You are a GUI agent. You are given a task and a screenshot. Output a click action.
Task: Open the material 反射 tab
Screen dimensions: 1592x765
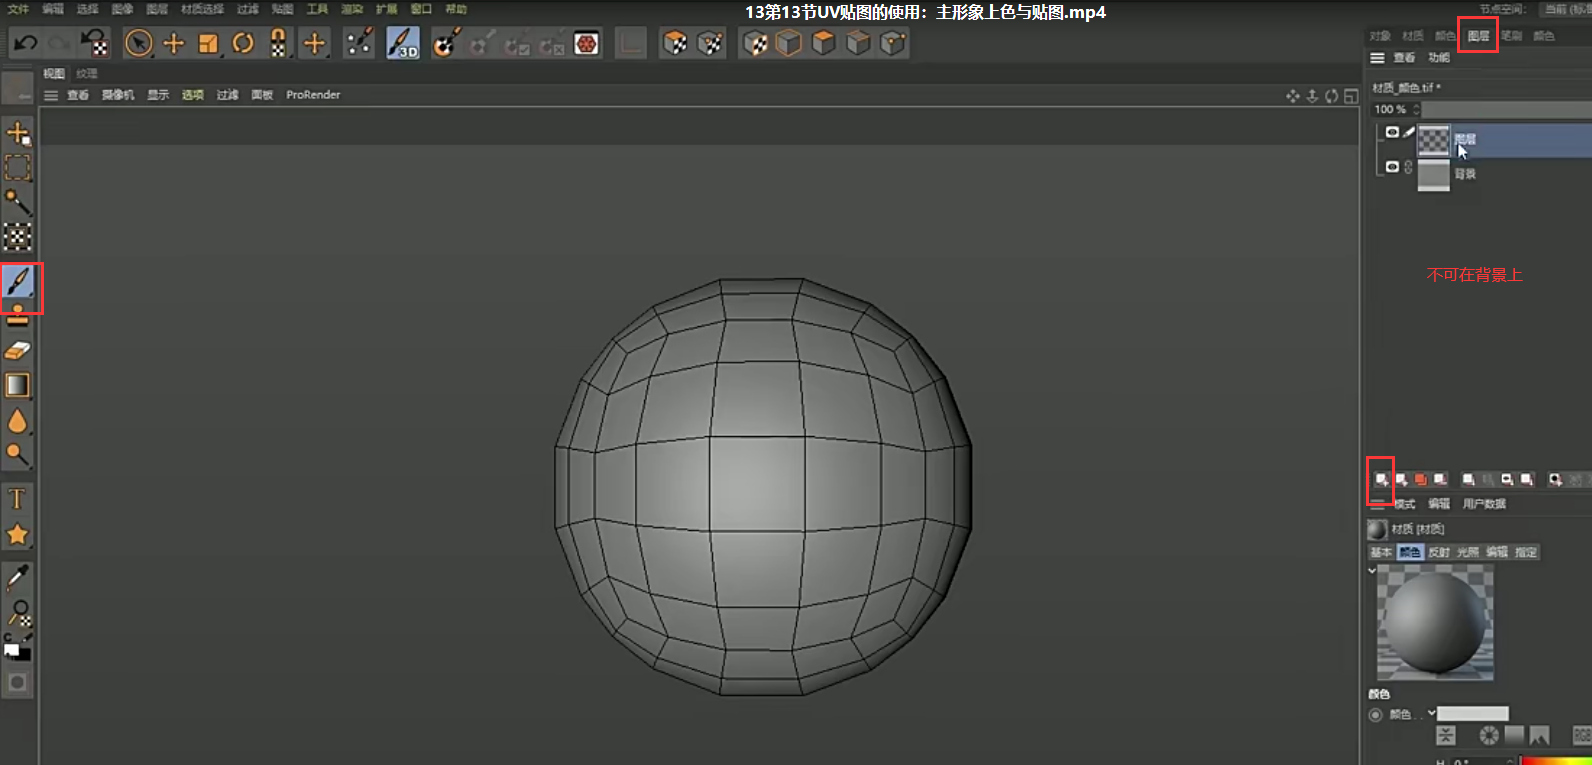pyautogui.click(x=1439, y=552)
